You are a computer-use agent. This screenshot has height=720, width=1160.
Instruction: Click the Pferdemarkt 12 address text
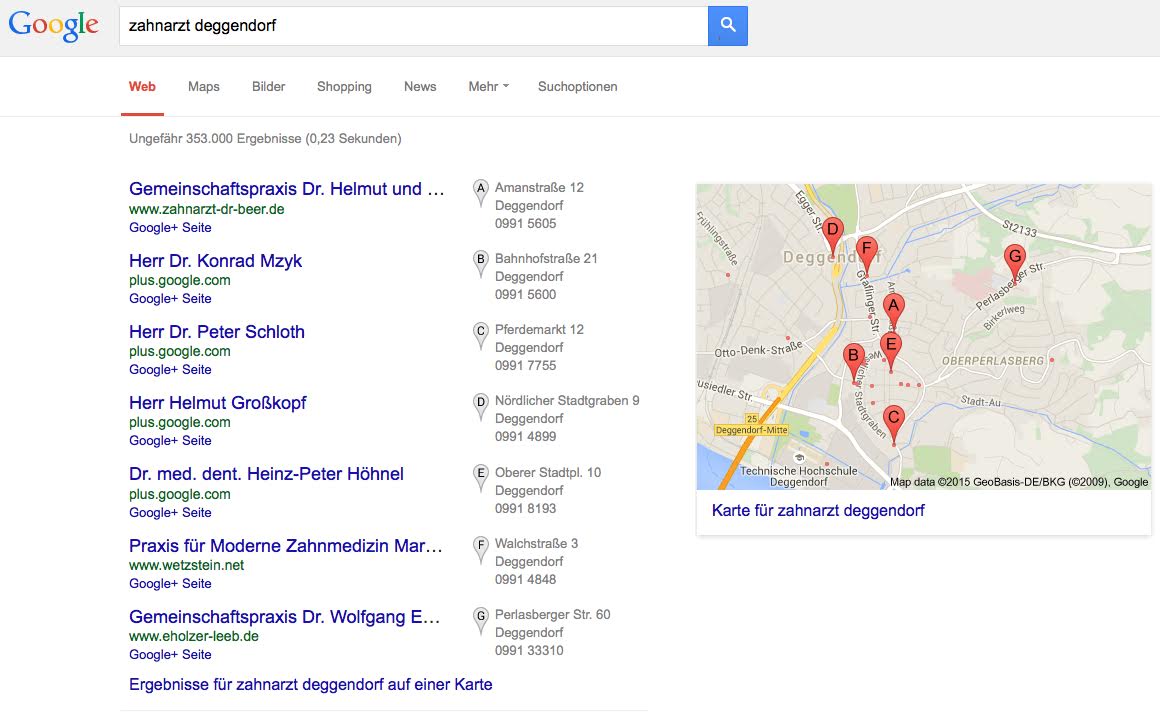[539, 330]
